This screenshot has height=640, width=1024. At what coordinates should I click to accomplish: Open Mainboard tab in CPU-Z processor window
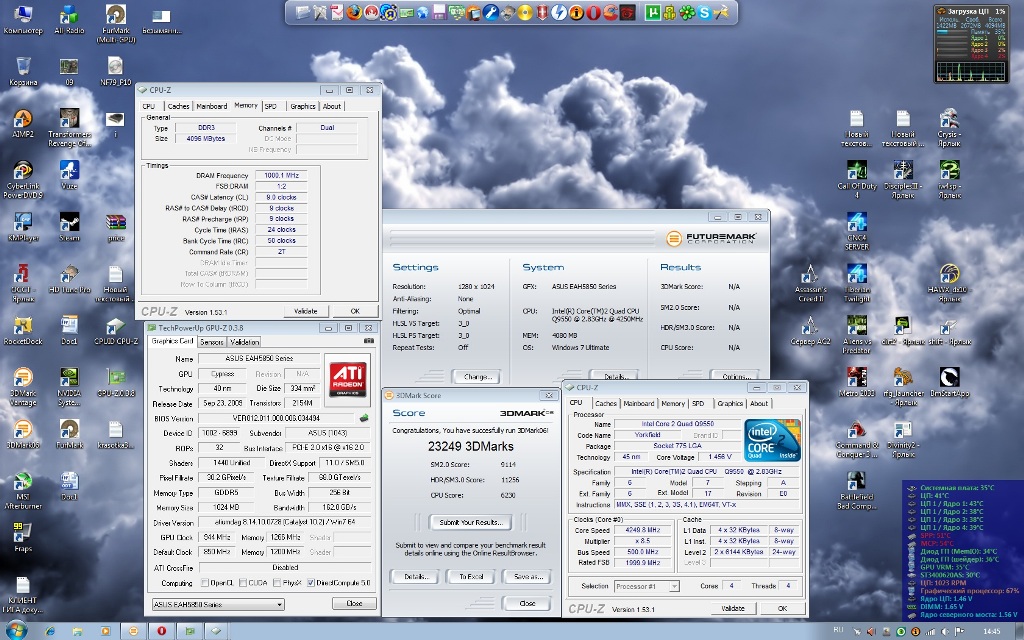click(x=639, y=404)
